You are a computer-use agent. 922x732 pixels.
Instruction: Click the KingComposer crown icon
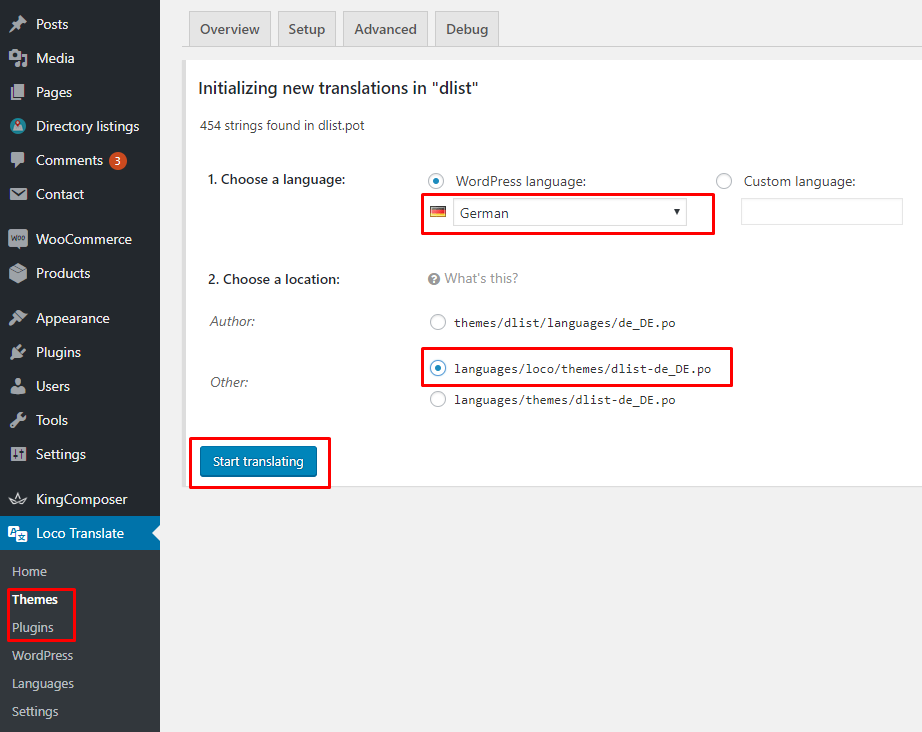[18, 499]
